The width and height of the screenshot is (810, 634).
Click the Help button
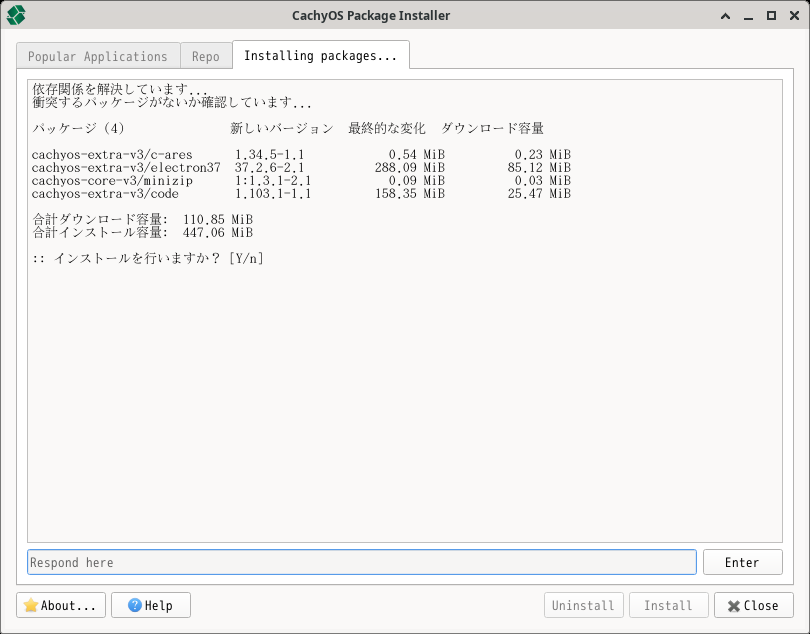[x=151, y=605]
